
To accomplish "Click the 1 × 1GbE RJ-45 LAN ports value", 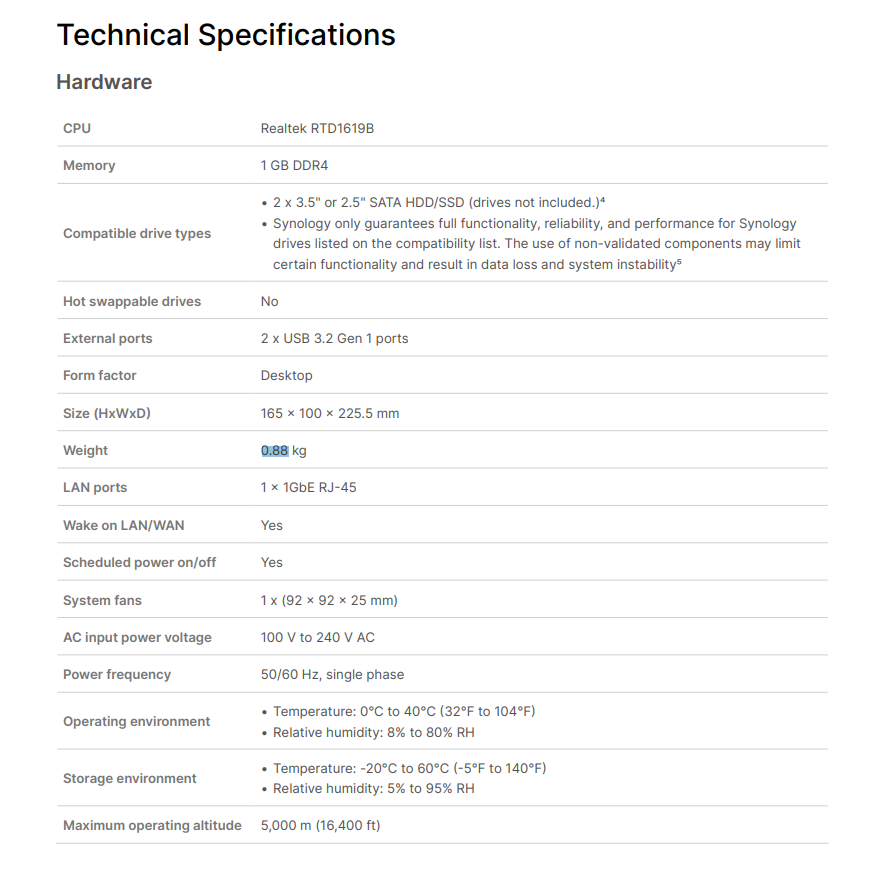I will click(308, 488).
